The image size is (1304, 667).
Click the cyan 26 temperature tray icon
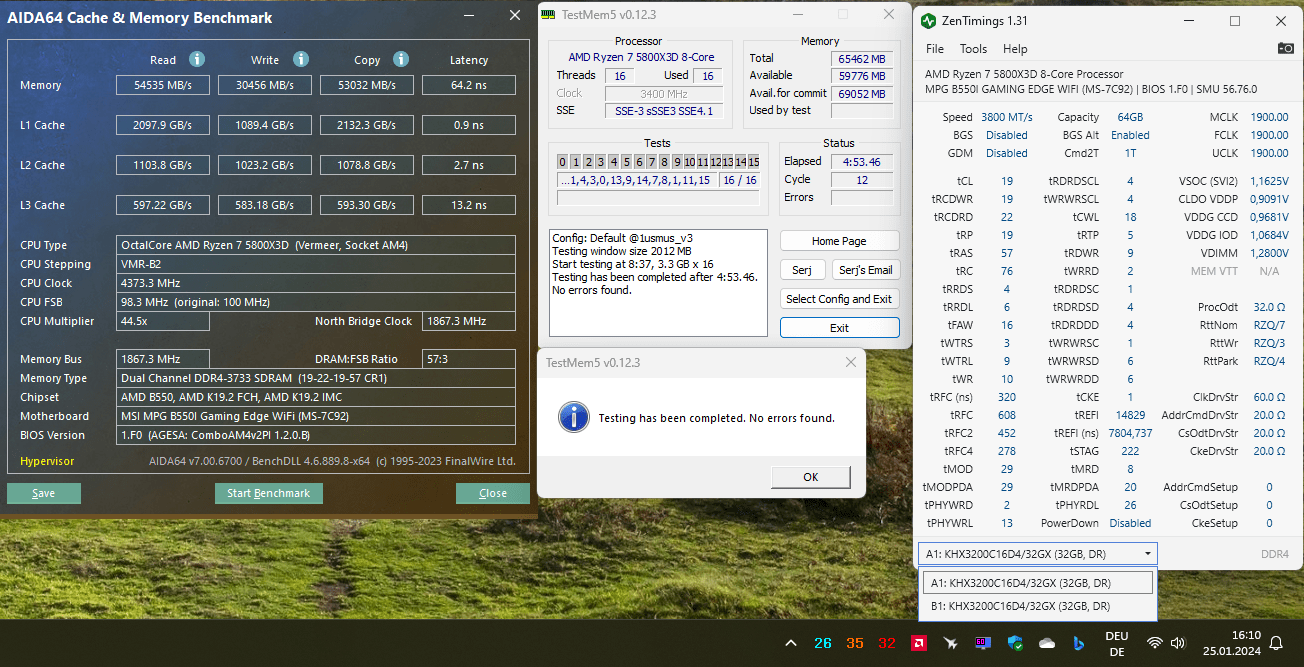click(x=823, y=643)
